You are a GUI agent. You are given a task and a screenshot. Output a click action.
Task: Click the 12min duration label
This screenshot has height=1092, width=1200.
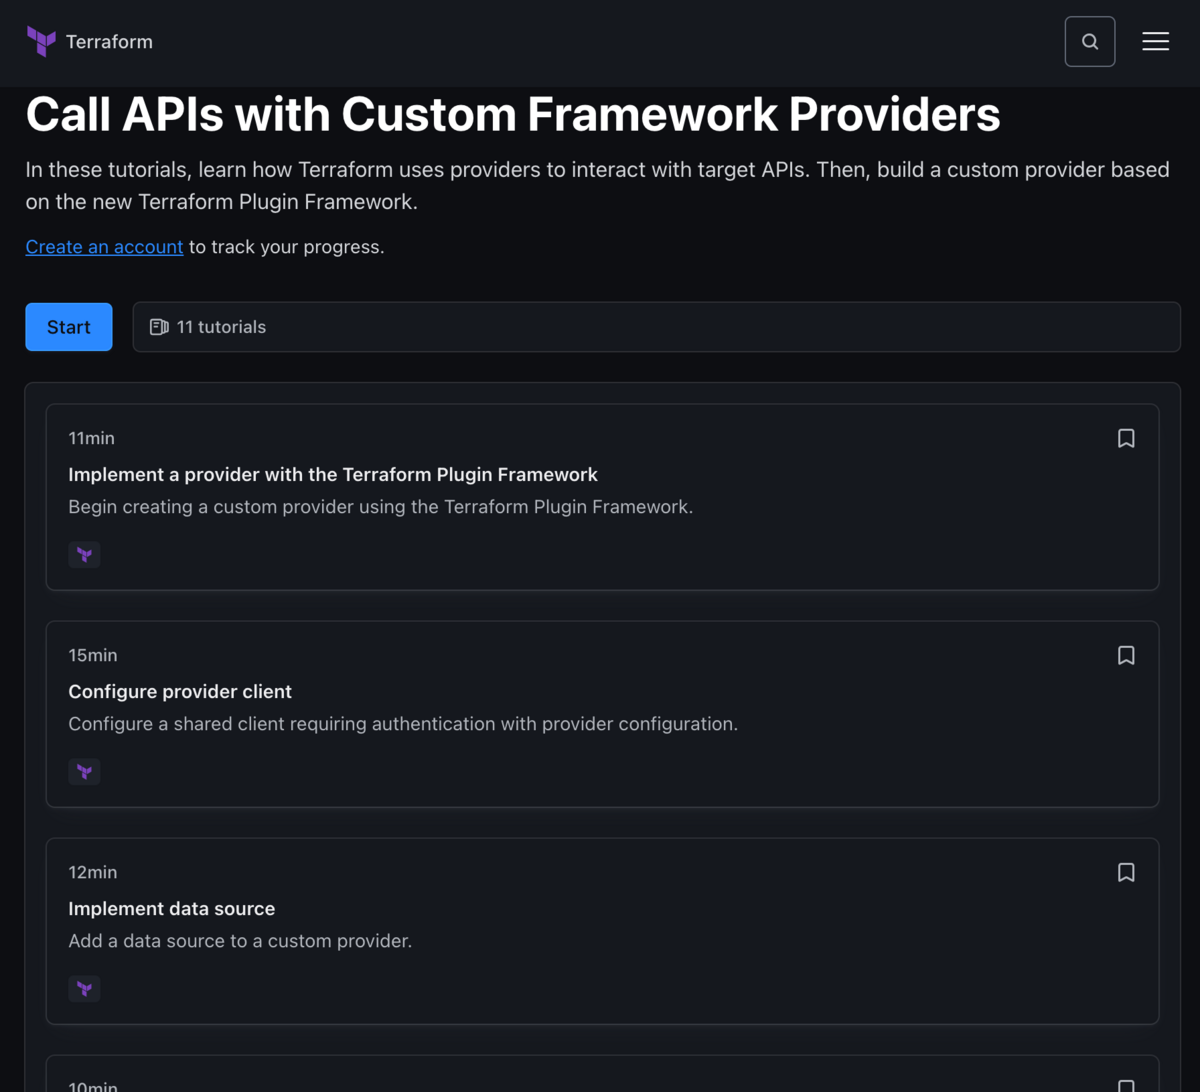coord(92,872)
